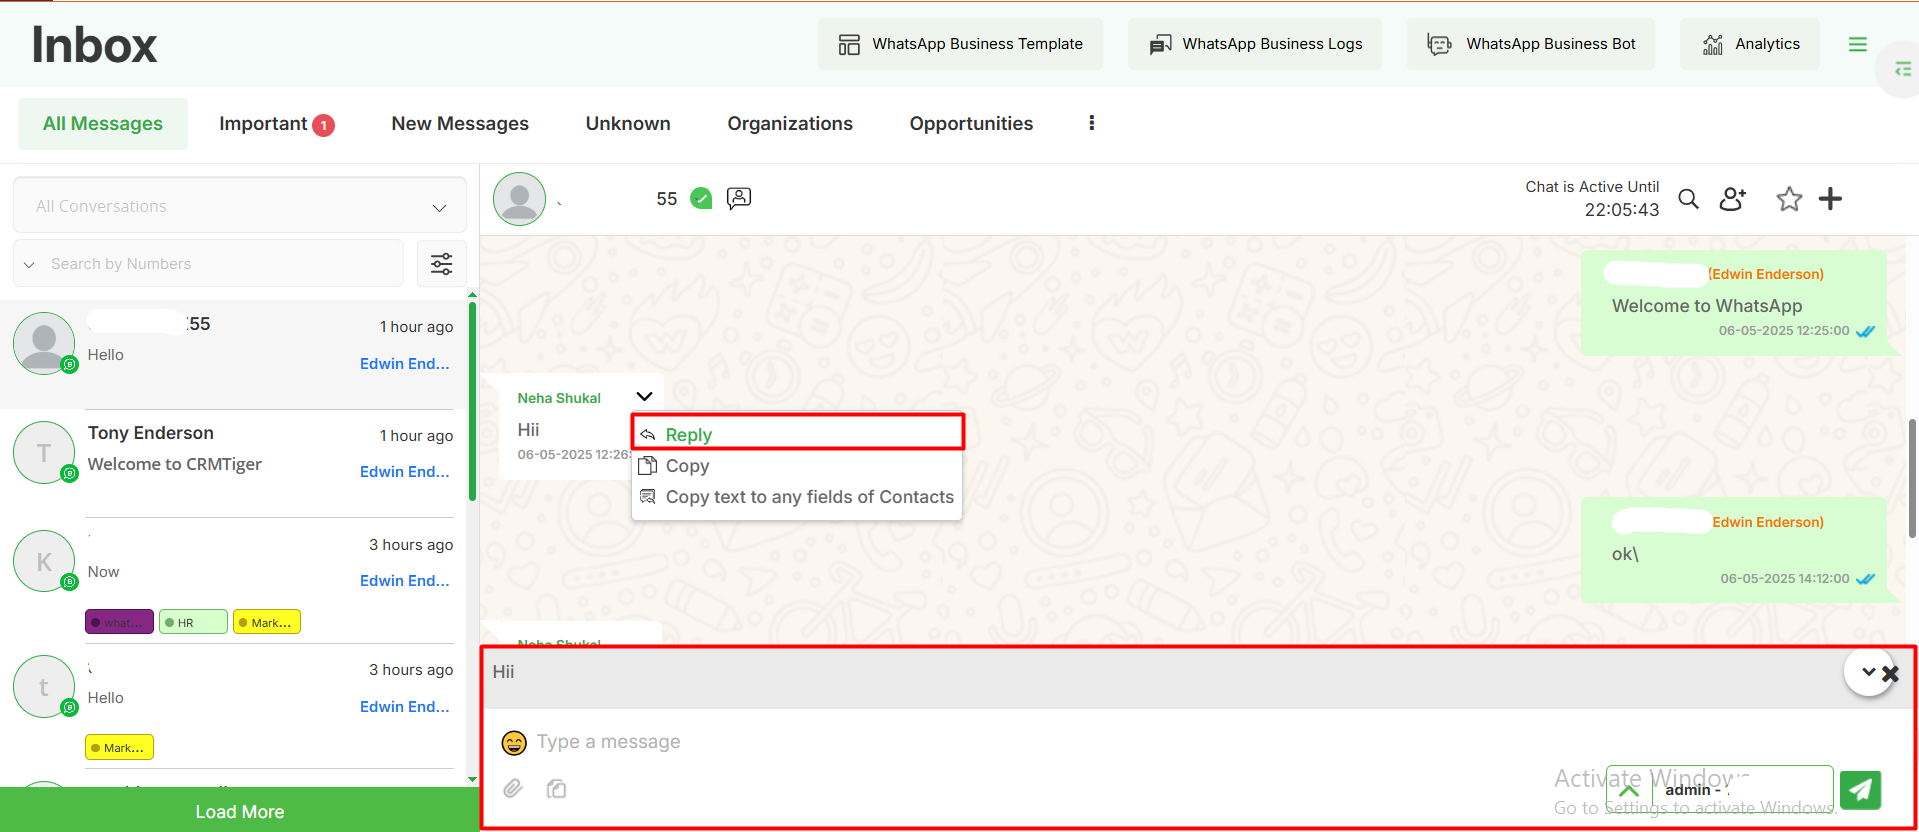This screenshot has width=1919, height=832.
Task: Click scrollbar up arrow of conversation list
Action: click(472, 295)
